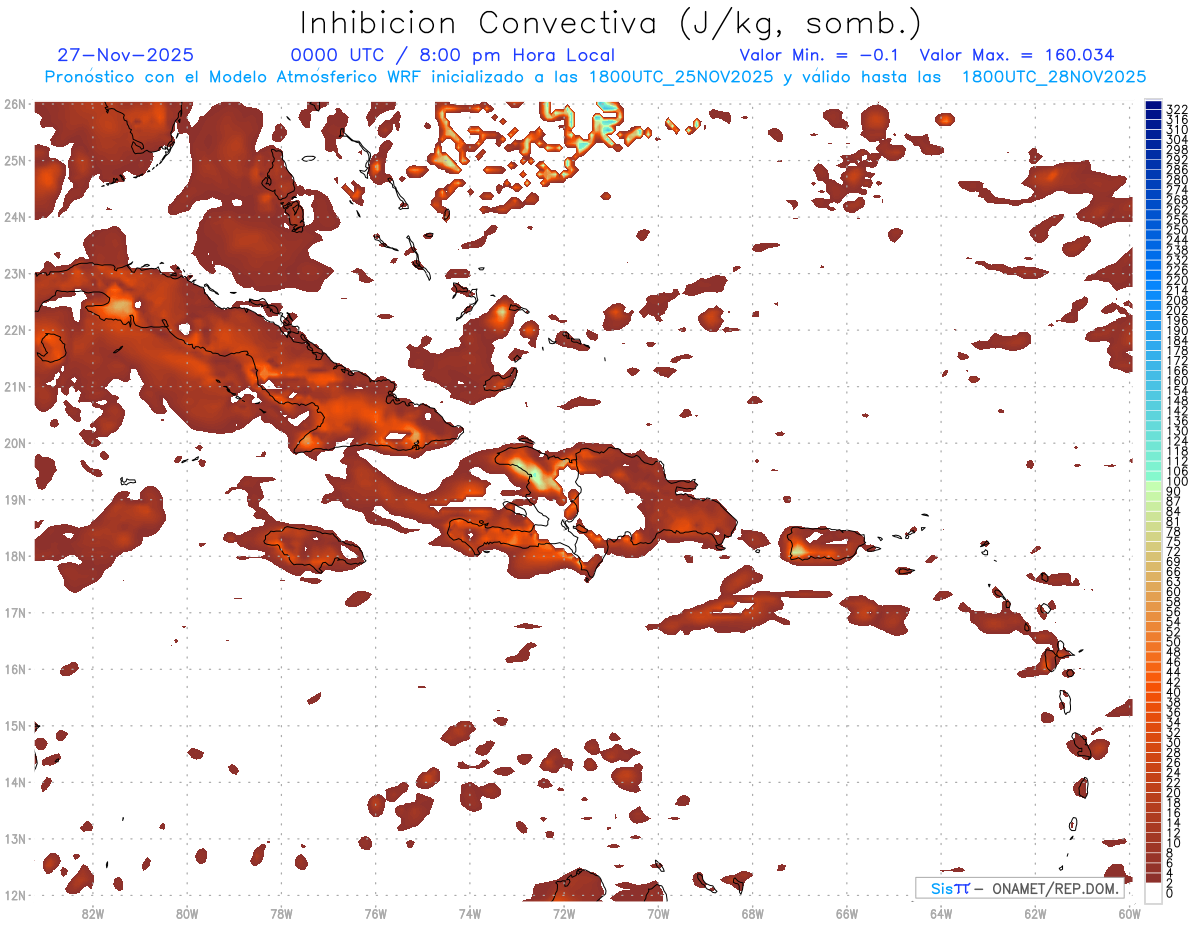This screenshot has width=1200, height=927.
Task: Click the 13N latitude label
Action: (14, 838)
